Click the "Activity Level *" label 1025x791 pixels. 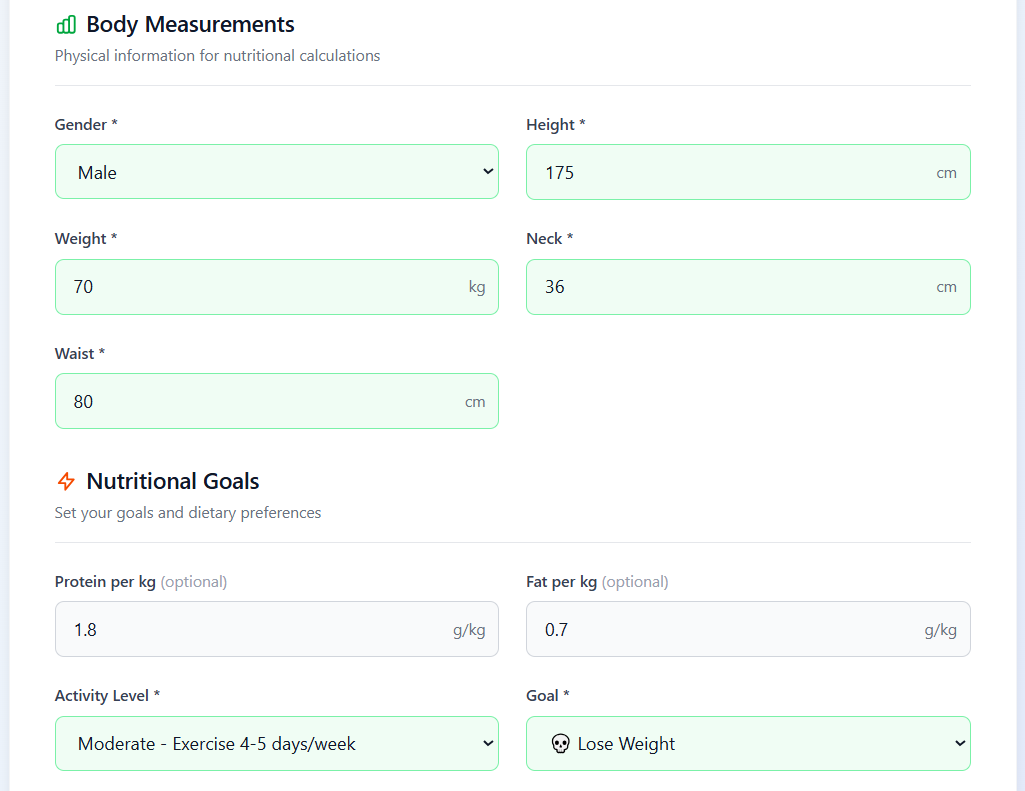tap(108, 696)
